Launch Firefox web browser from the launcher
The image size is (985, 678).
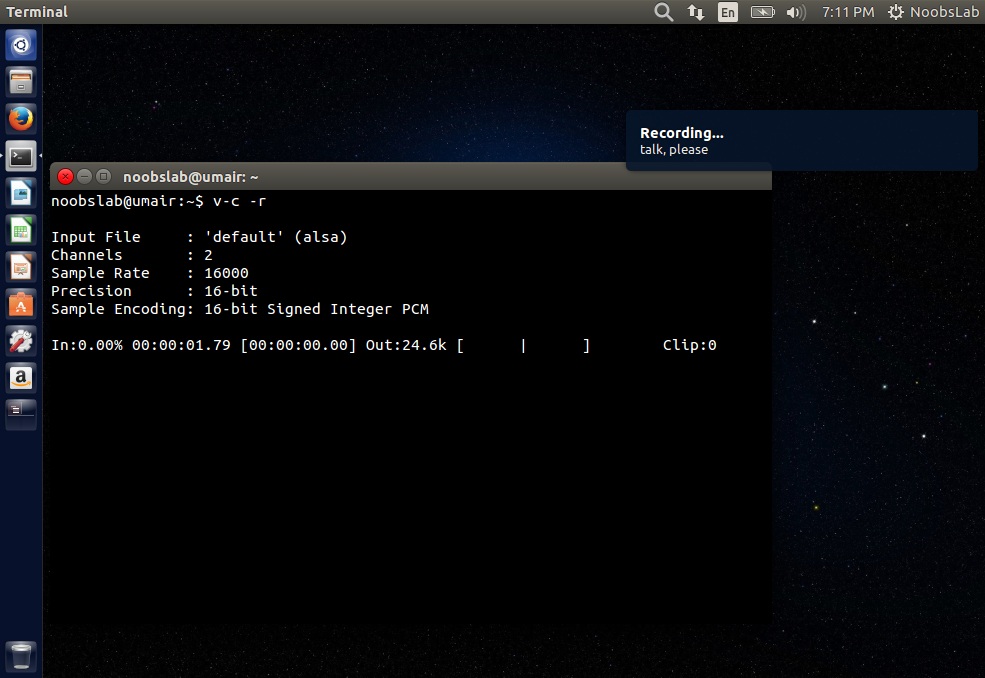[21, 119]
